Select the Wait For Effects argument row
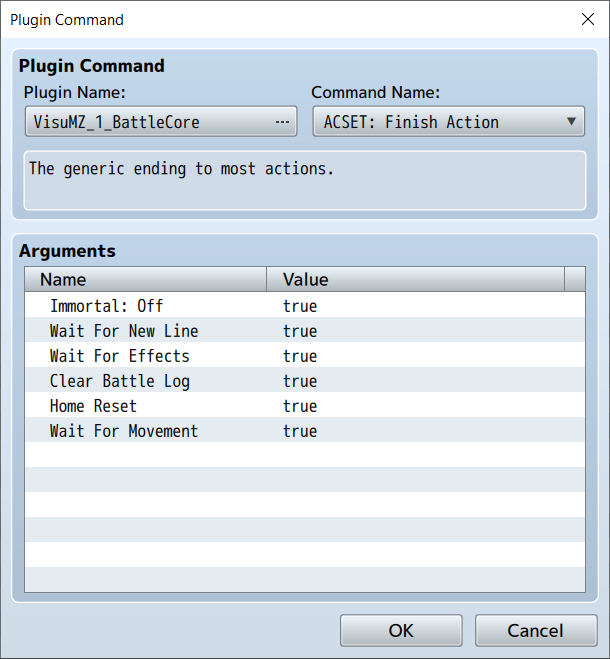 click(x=119, y=356)
